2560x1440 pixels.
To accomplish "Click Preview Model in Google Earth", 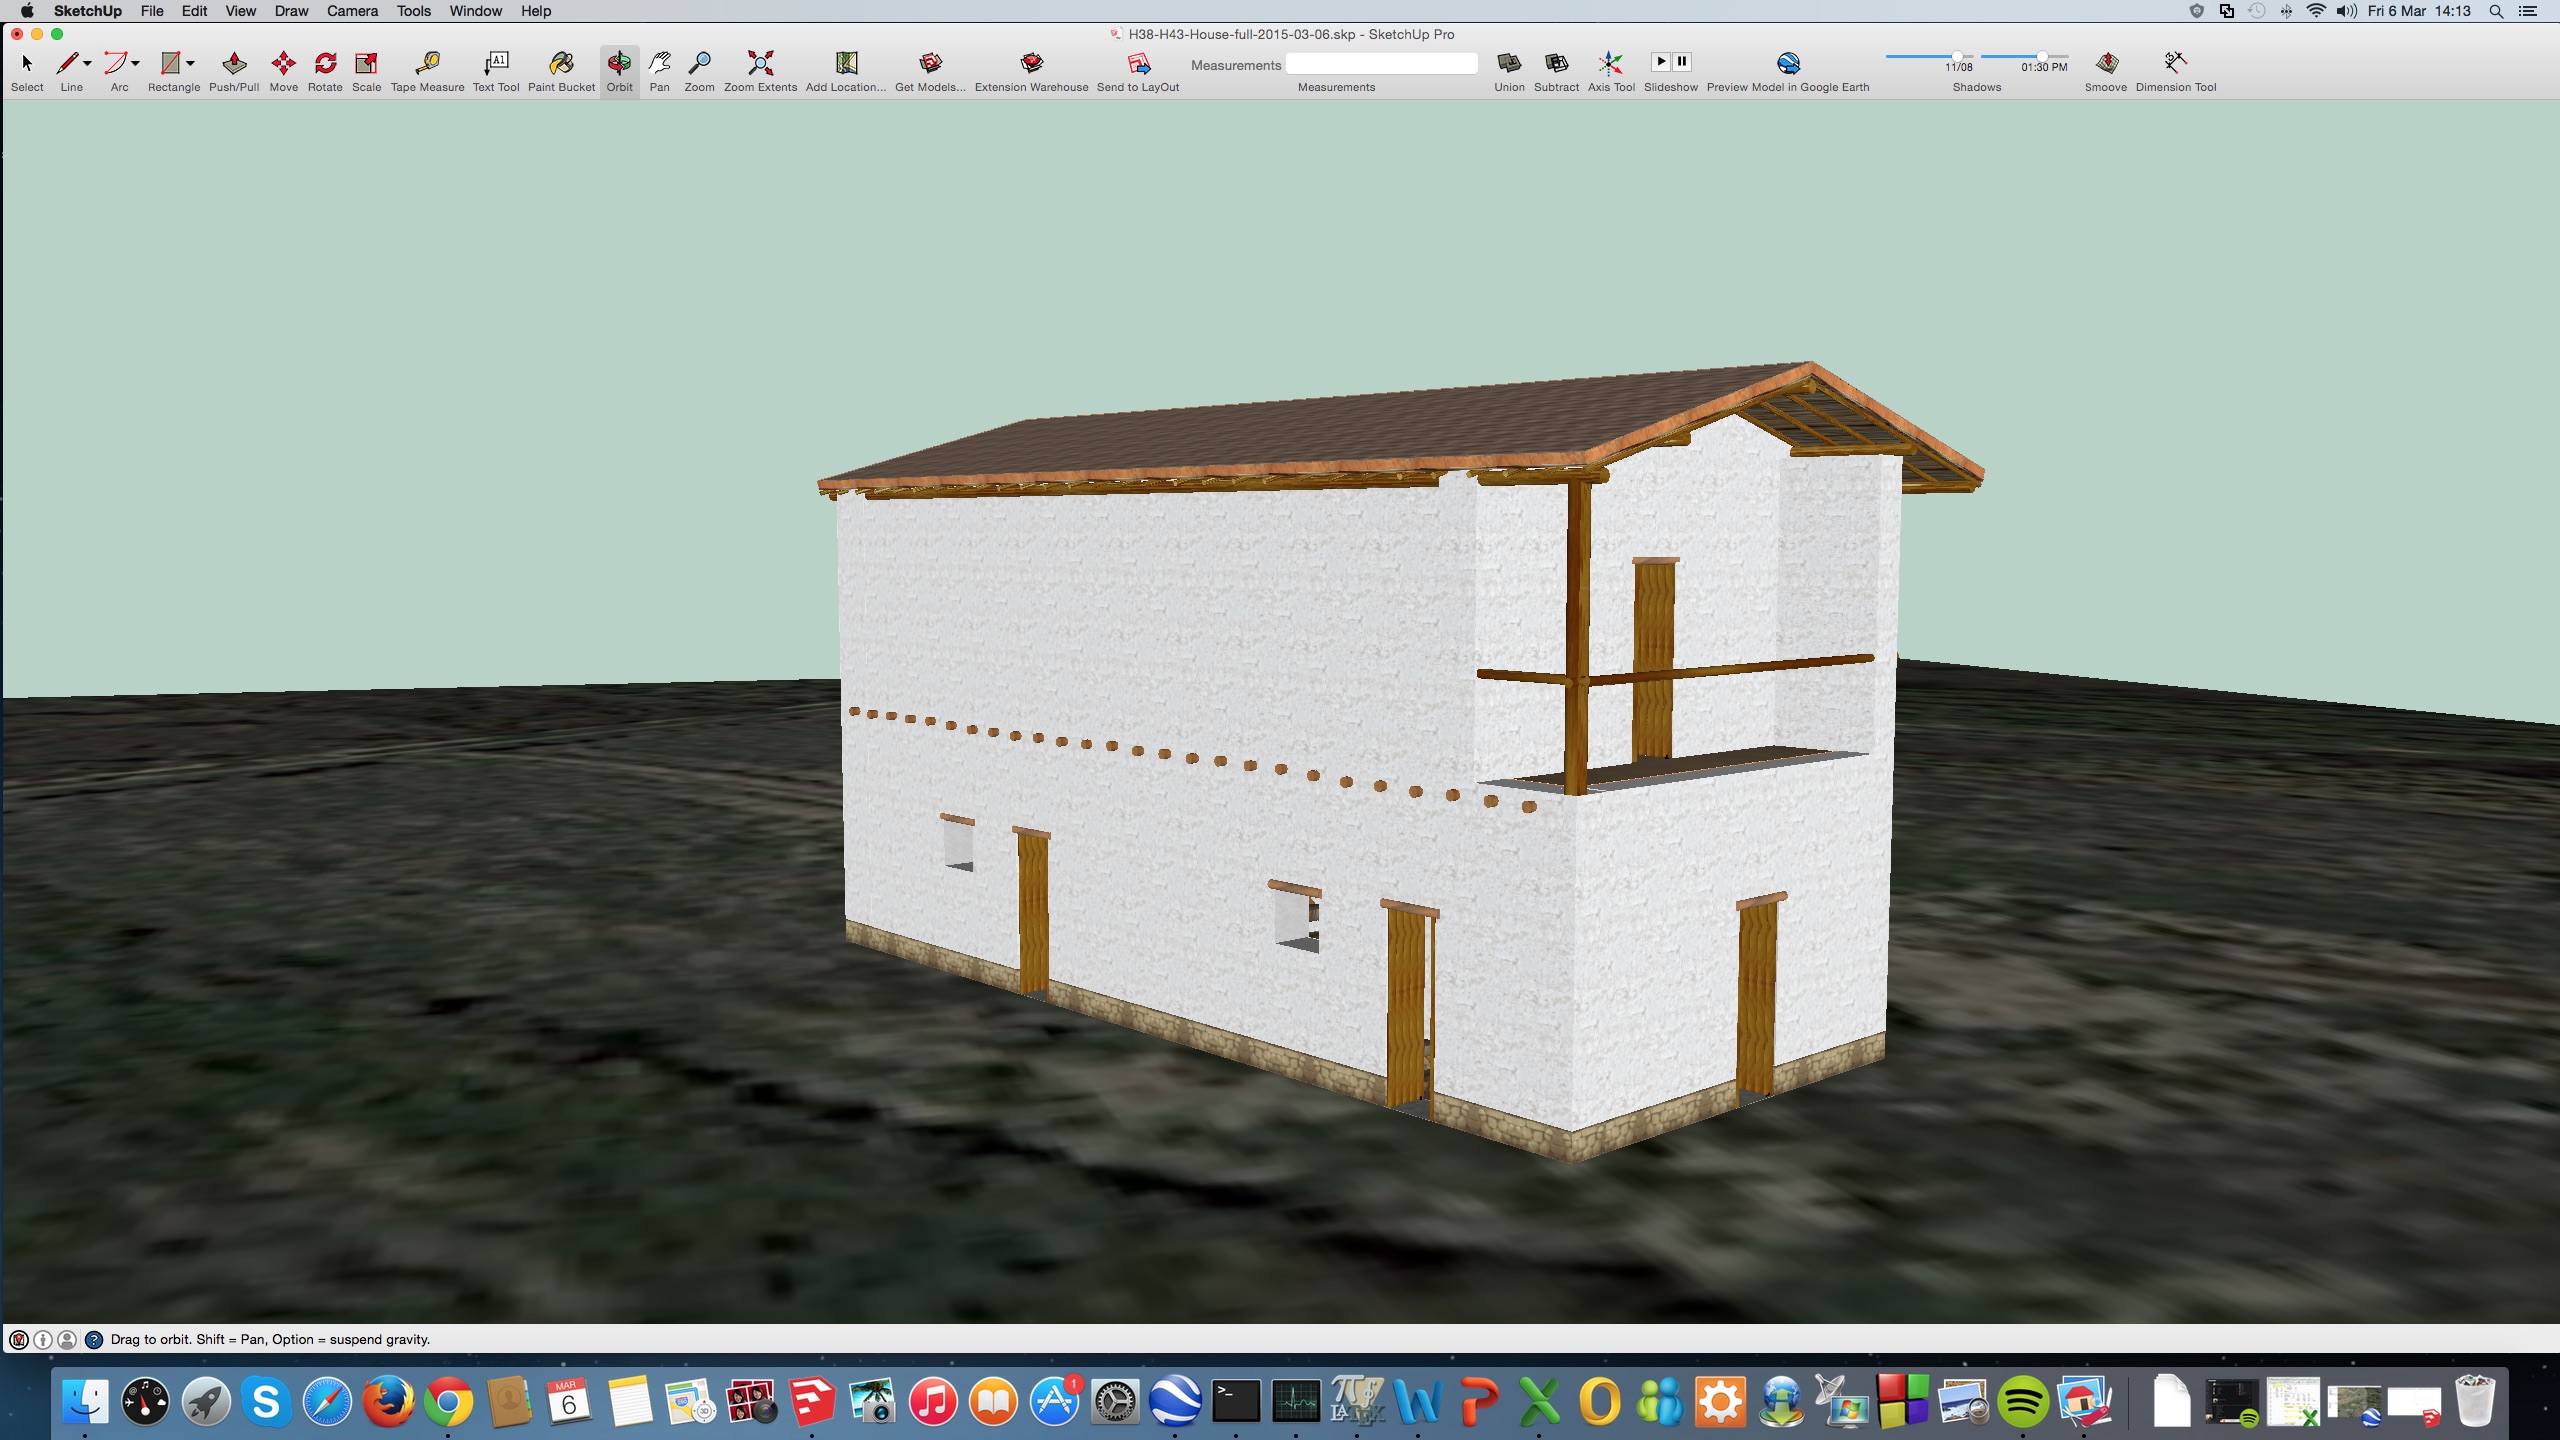I will click(1787, 64).
